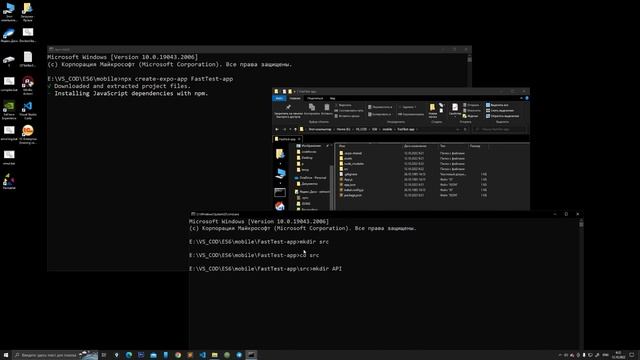
Task: Click Invert selection in Explorer ribbon
Action: tap(502, 116)
